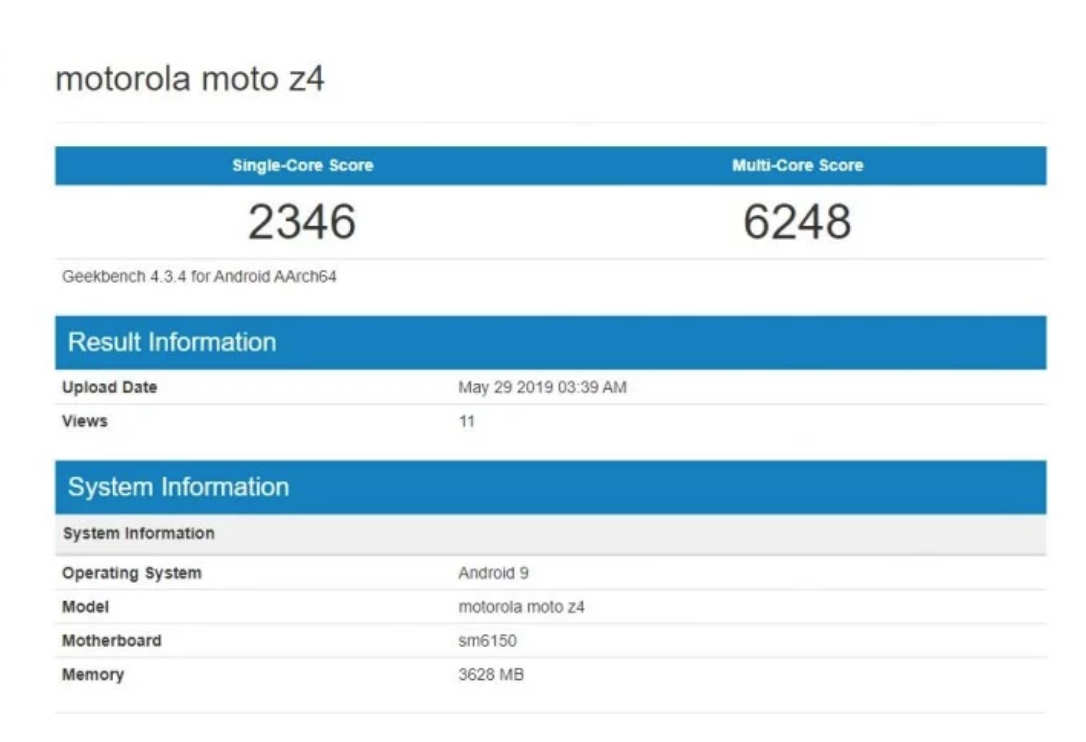
Task: Select the Operating System label
Action: [132, 573]
